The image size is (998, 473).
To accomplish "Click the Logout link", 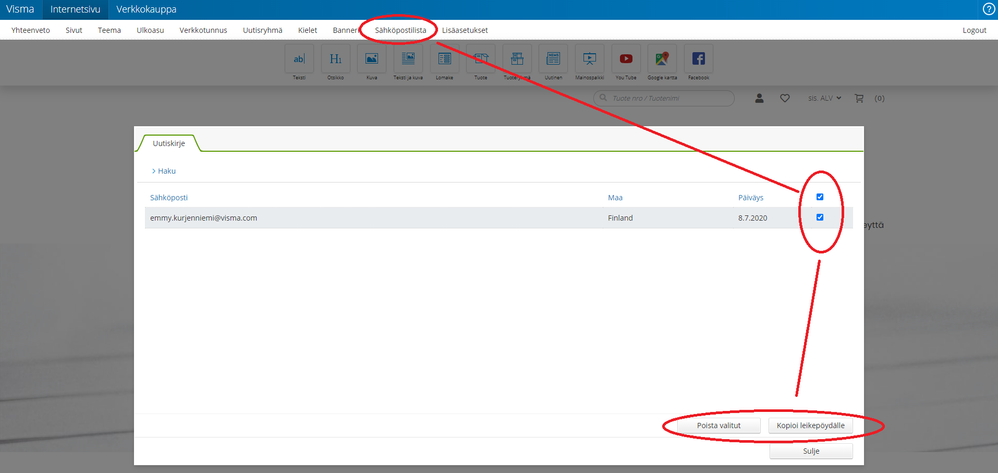I will click(x=974, y=30).
